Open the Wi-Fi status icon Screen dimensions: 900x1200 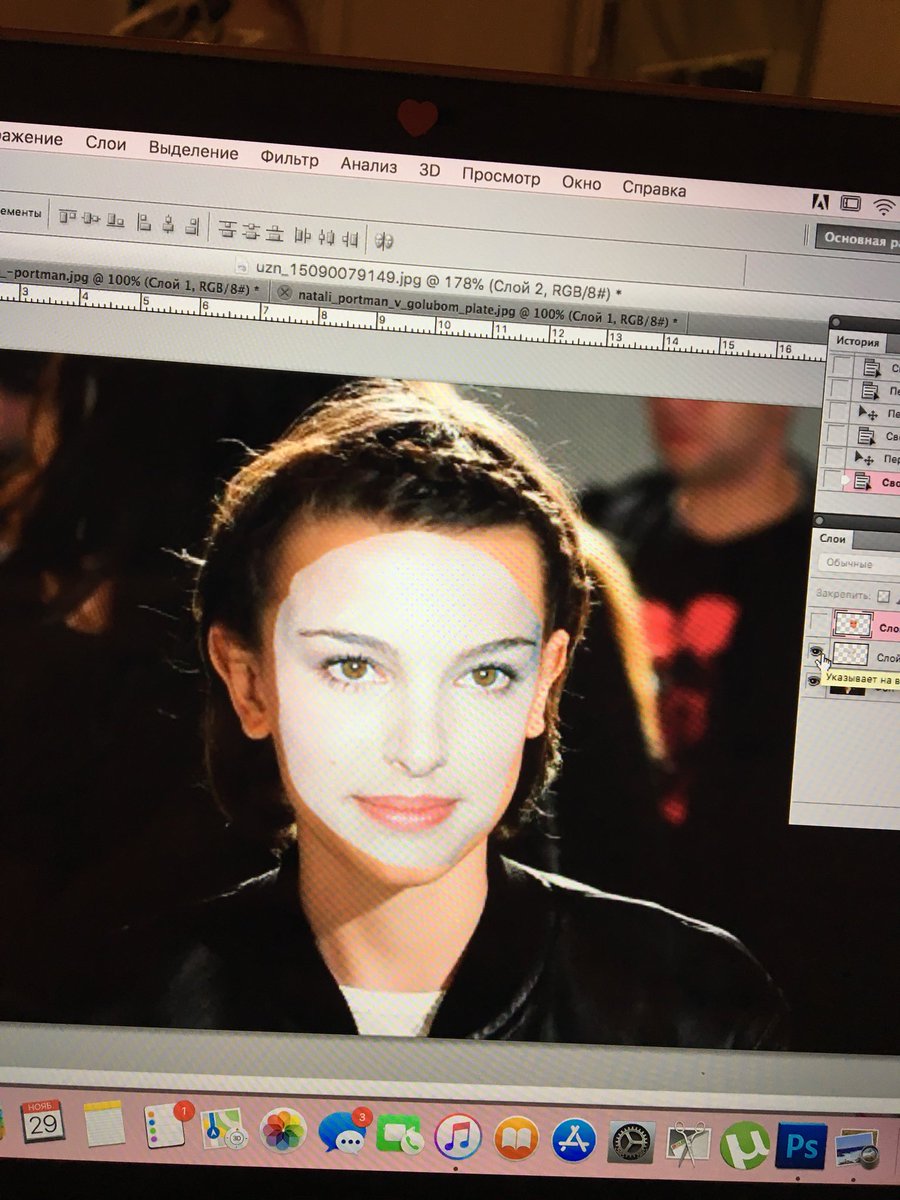[884, 207]
